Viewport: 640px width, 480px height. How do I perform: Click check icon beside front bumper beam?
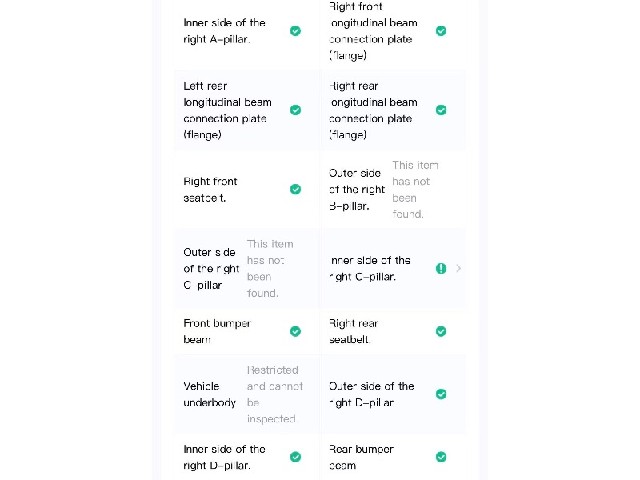click(296, 331)
